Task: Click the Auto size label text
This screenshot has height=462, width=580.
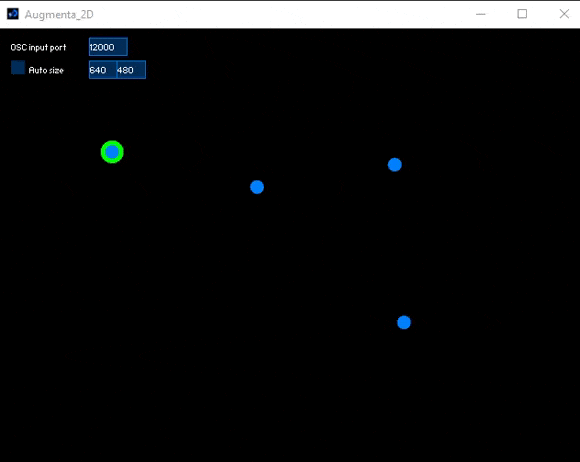Action: click(x=46, y=70)
